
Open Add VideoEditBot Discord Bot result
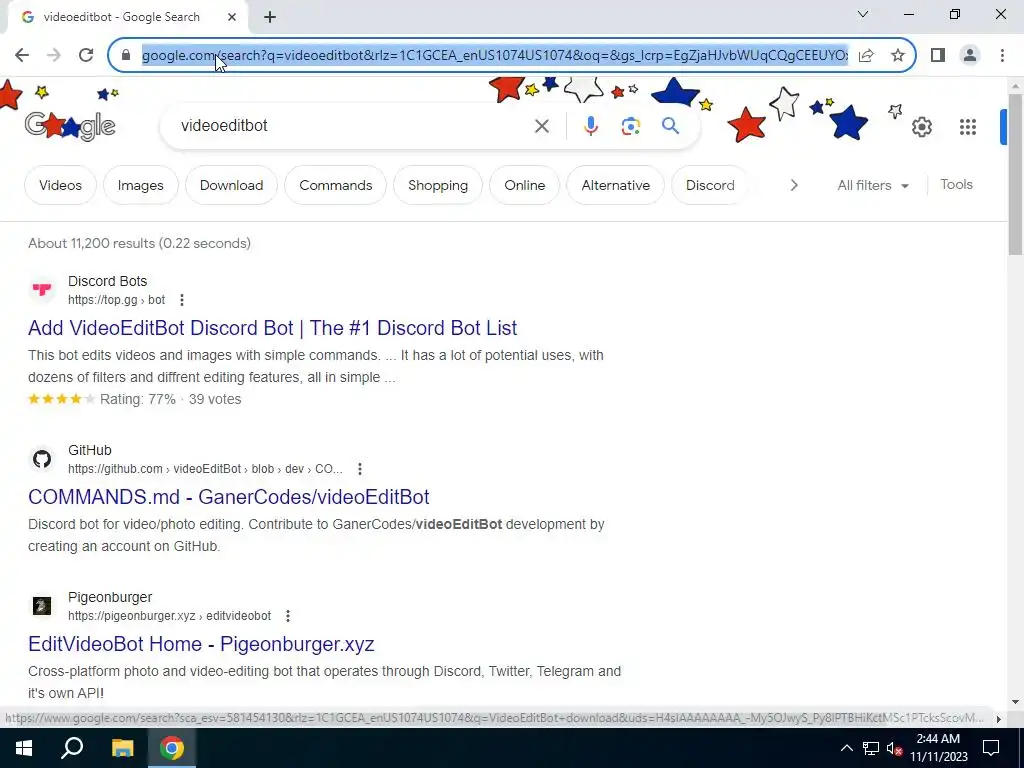tap(272, 328)
